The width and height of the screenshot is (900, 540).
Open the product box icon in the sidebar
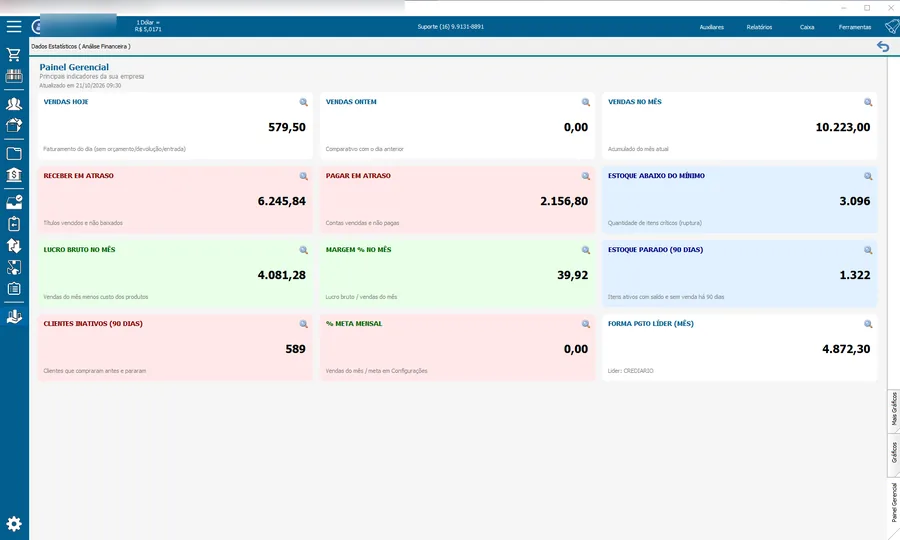tap(14, 125)
